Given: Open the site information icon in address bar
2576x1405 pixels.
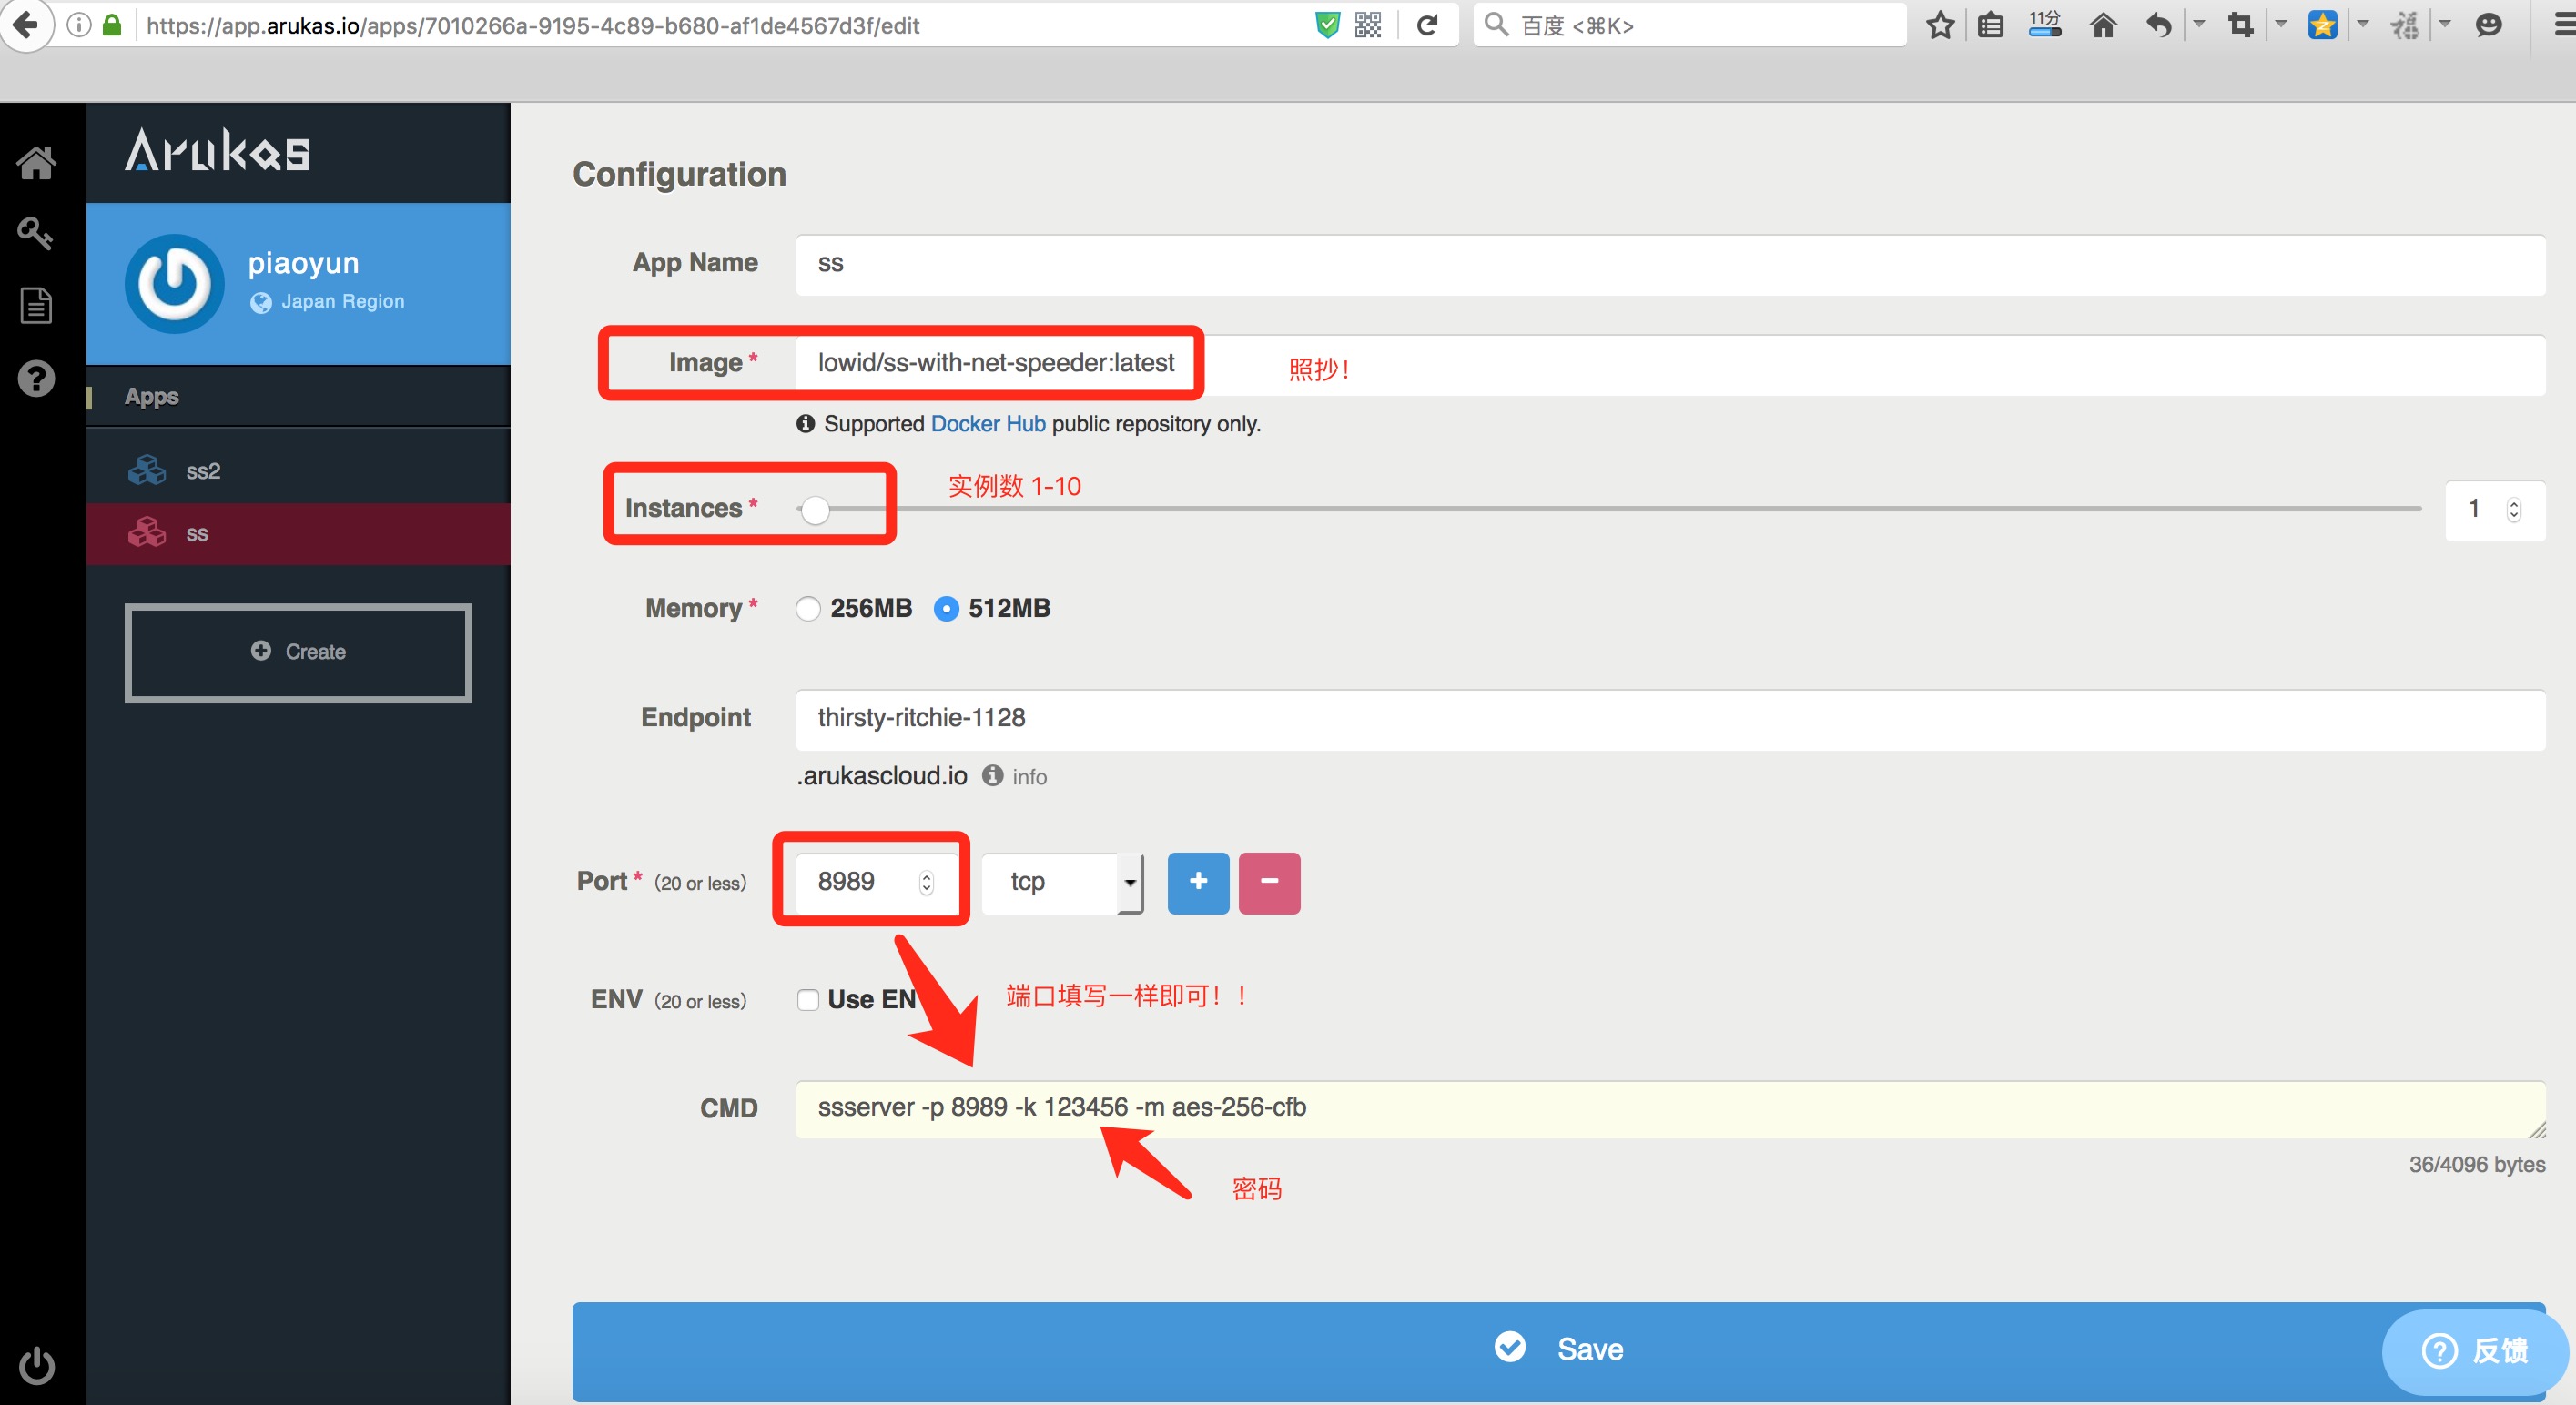Looking at the screenshot, I should (78, 25).
